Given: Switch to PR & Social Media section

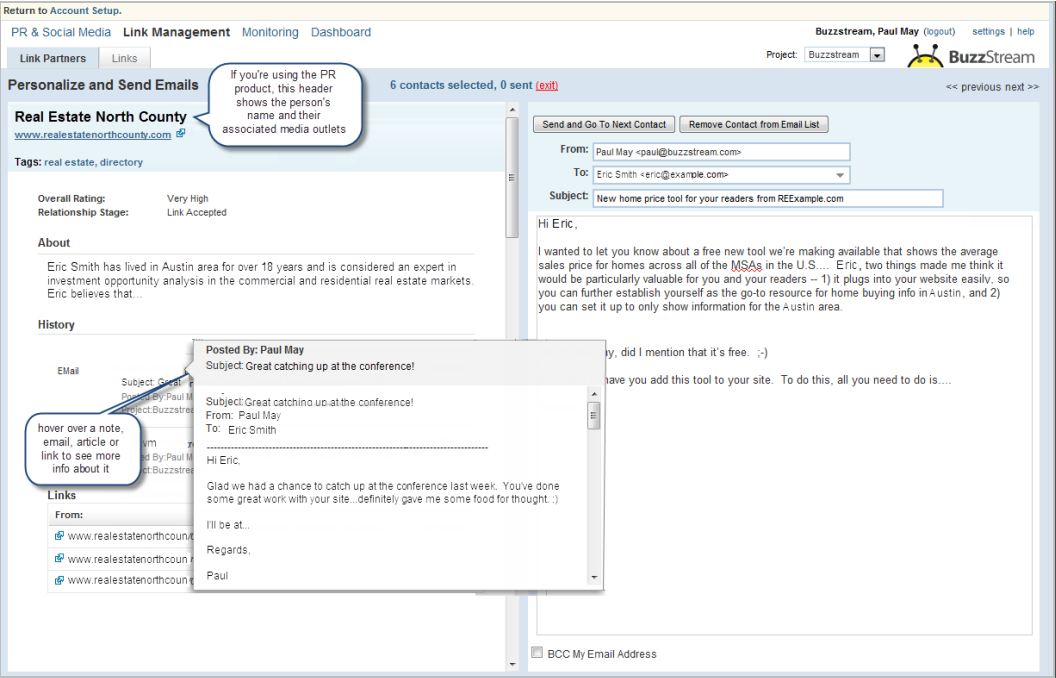Looking at the screenshot, I should pos(61,32).
